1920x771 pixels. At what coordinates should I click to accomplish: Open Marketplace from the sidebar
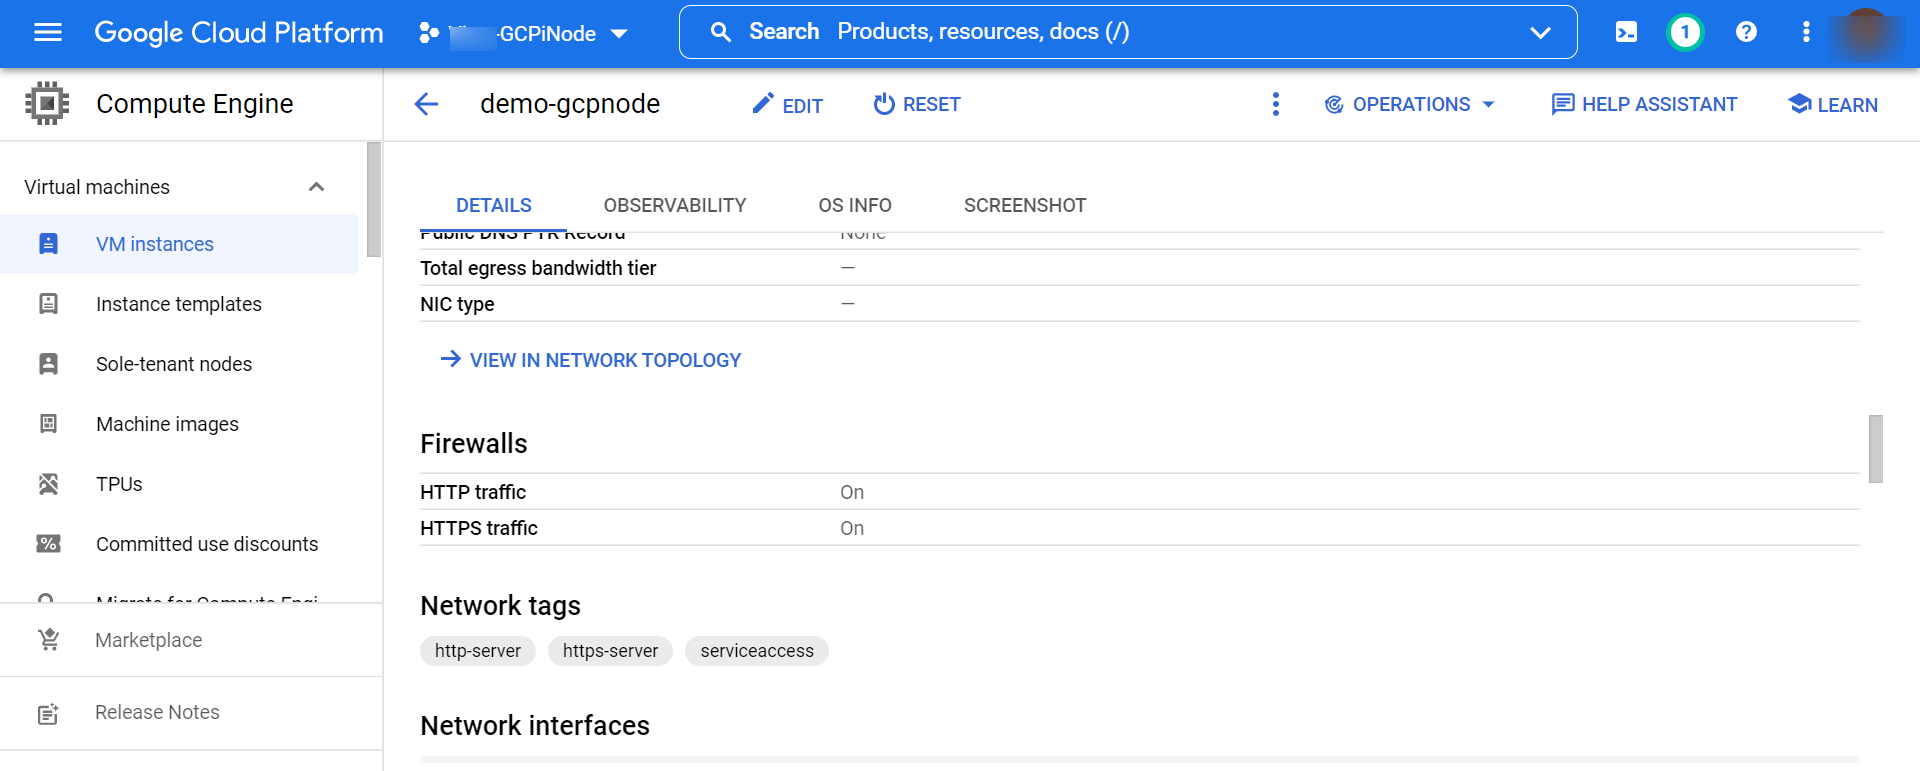[191, 640]
